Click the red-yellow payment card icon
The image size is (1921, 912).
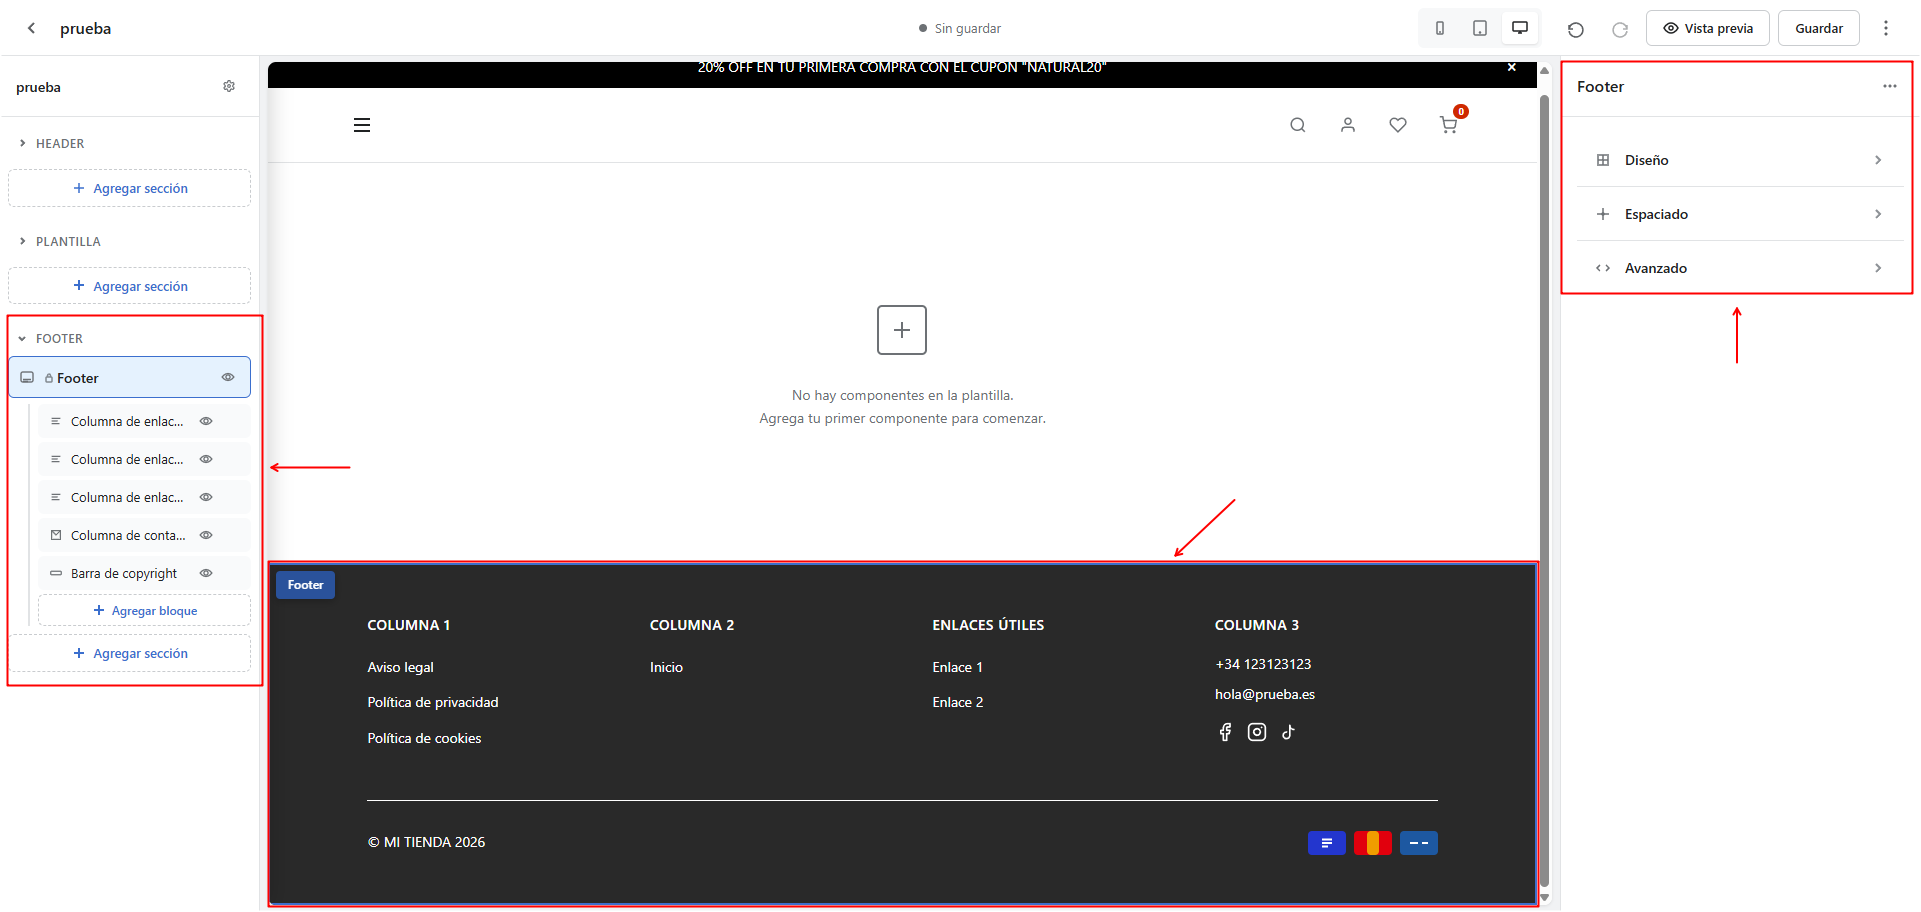point(1373,843)
